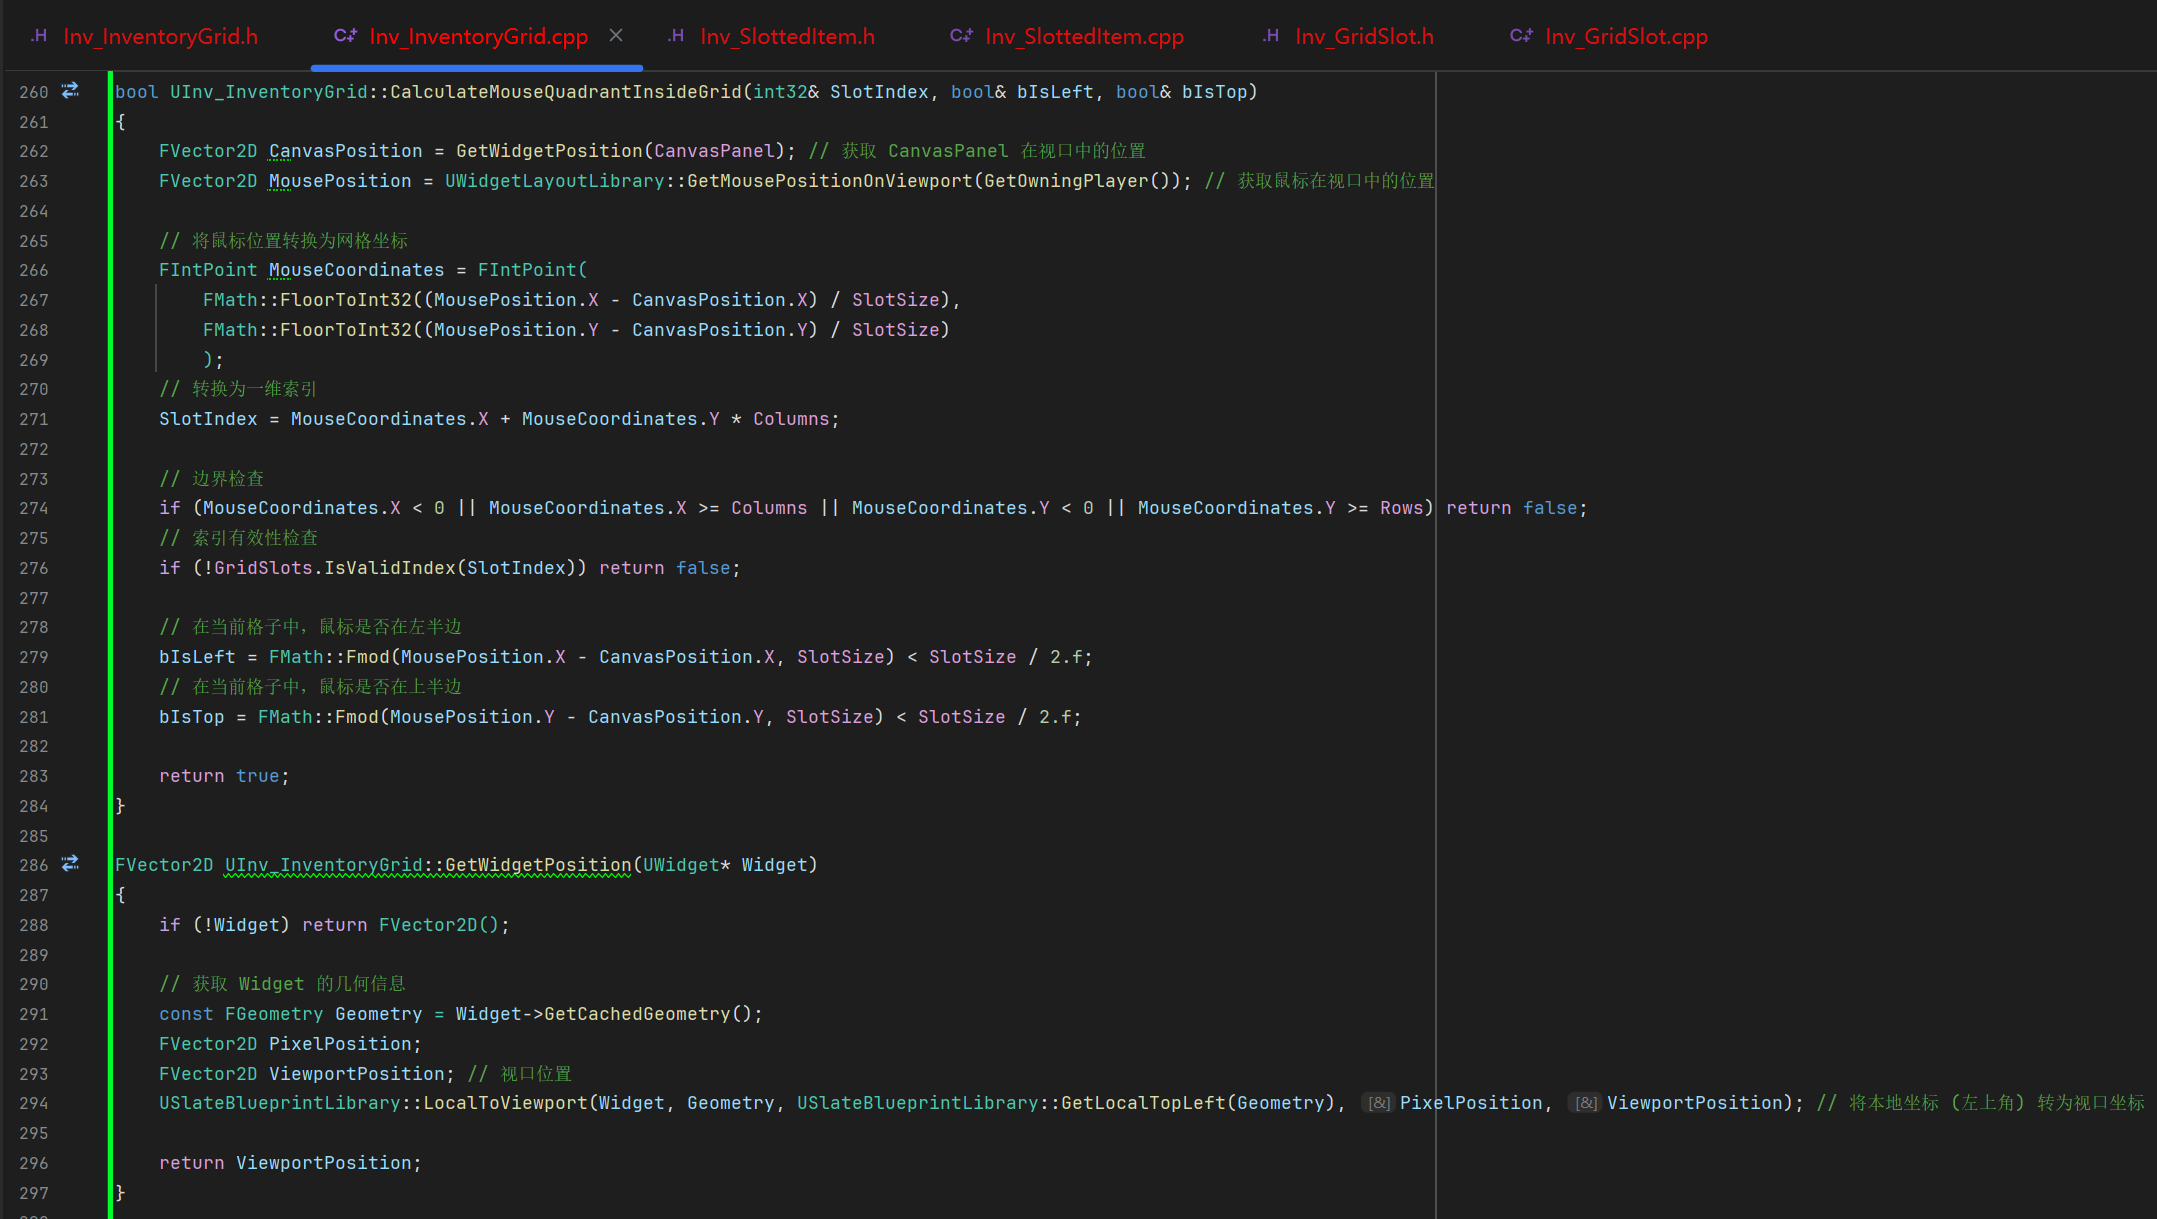
Task: Switch to the Inv_GridSlot.h tab
Action: click(x=1364, y=37)
